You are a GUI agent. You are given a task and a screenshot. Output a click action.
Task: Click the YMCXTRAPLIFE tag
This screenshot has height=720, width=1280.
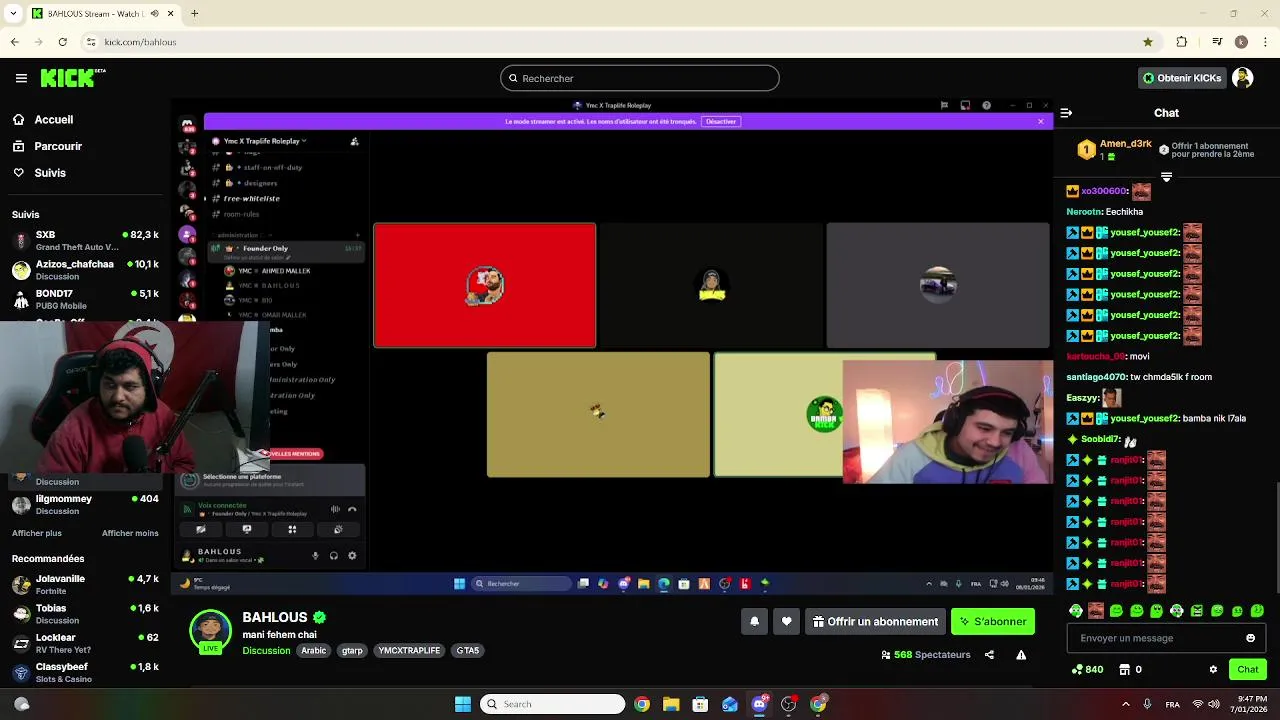(x=409, y=651)
